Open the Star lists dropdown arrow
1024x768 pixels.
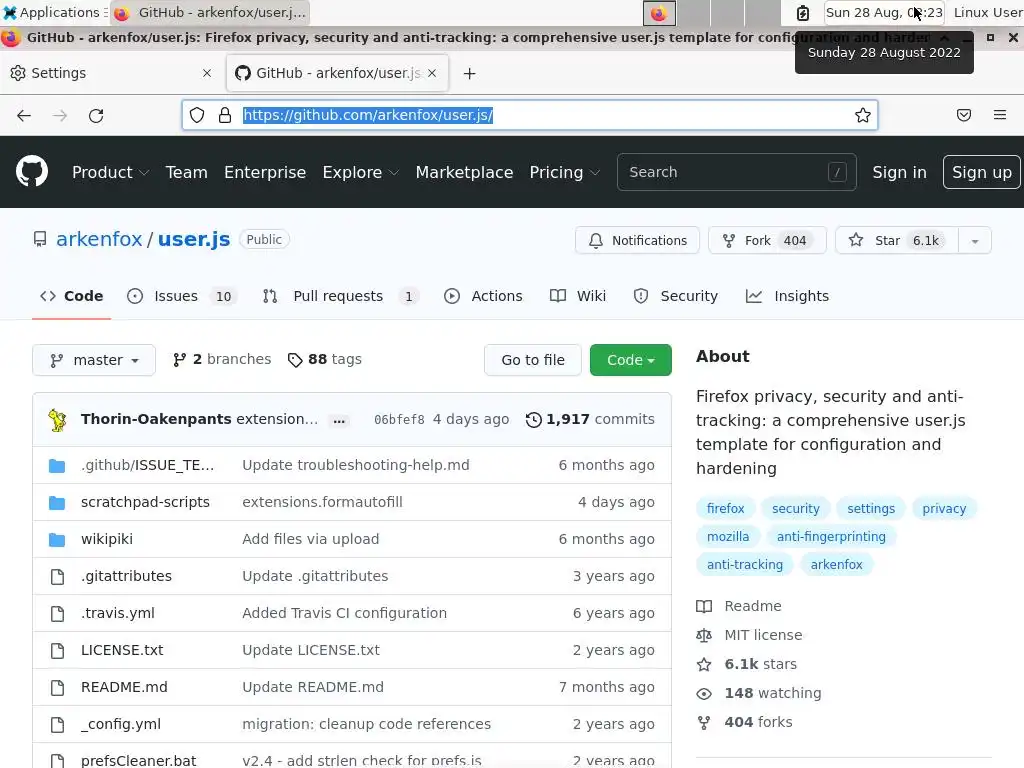point(974,240)
